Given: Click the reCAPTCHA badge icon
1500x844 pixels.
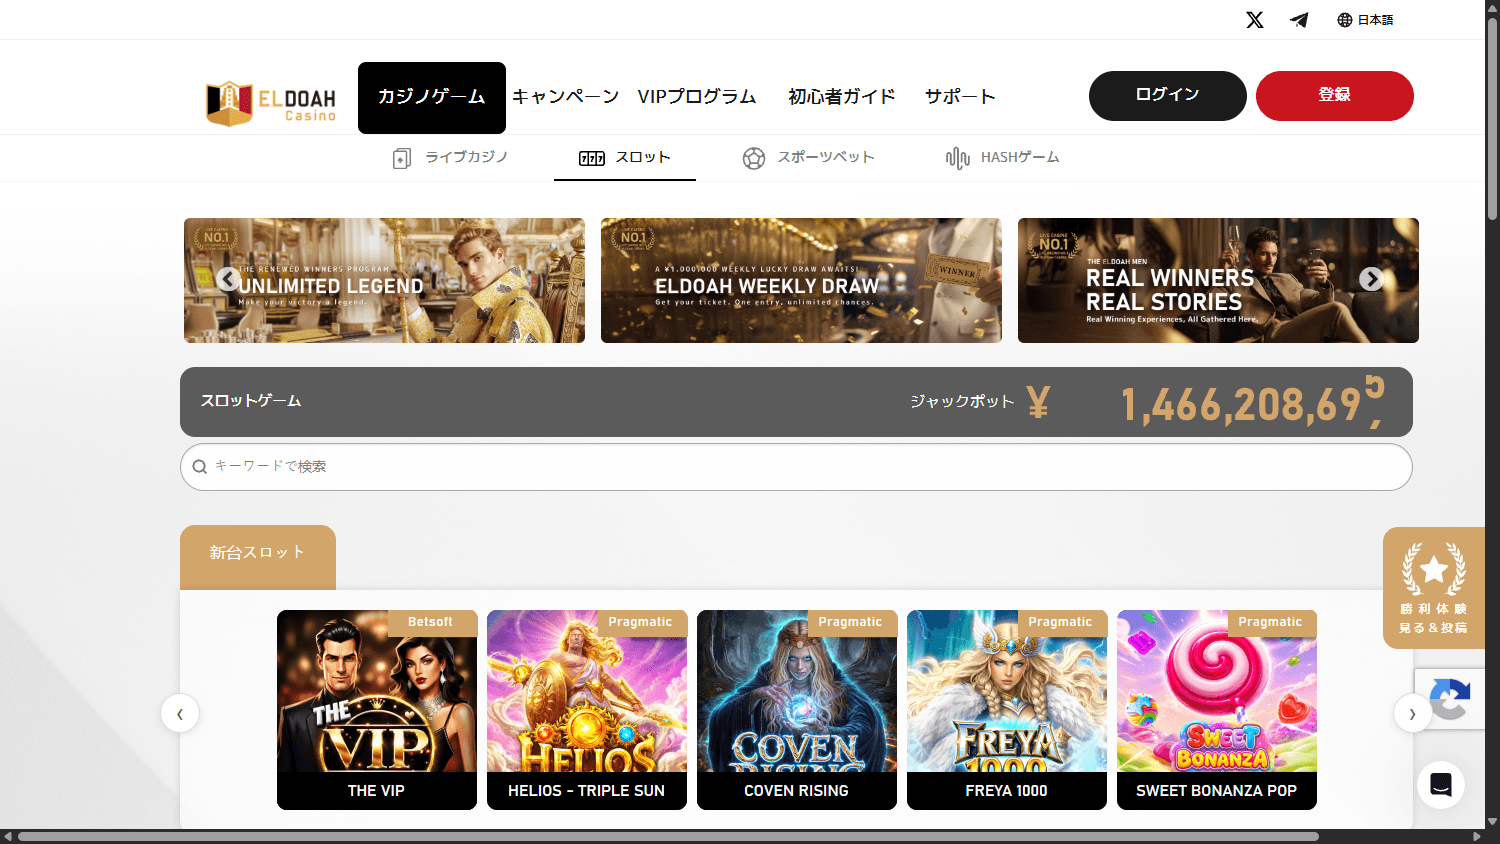Looking at the screenshot, I should point(1451,698).
